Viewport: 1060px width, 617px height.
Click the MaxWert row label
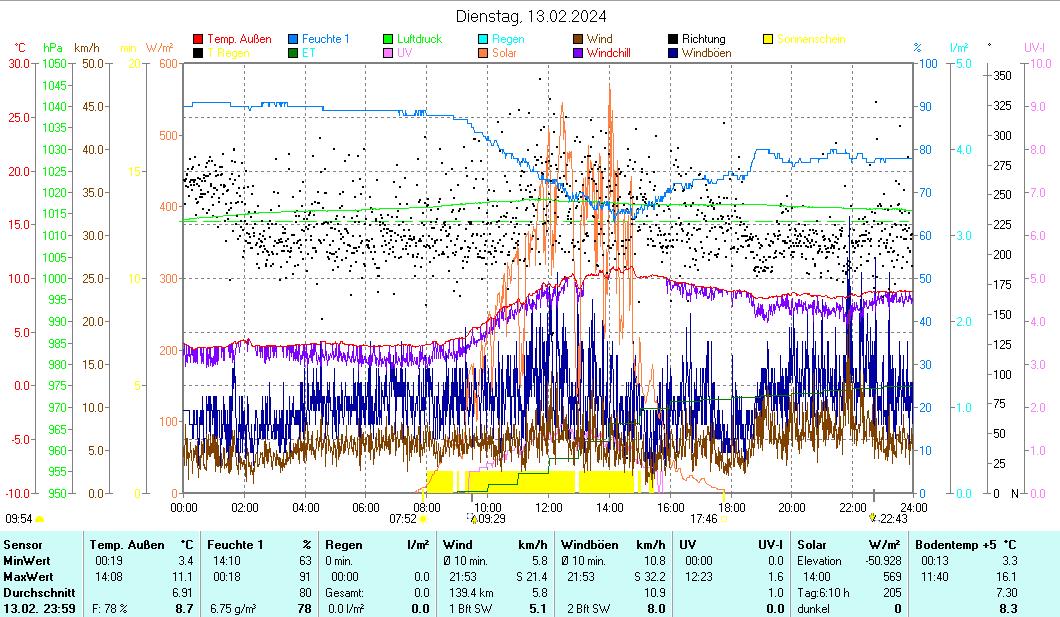27,576
